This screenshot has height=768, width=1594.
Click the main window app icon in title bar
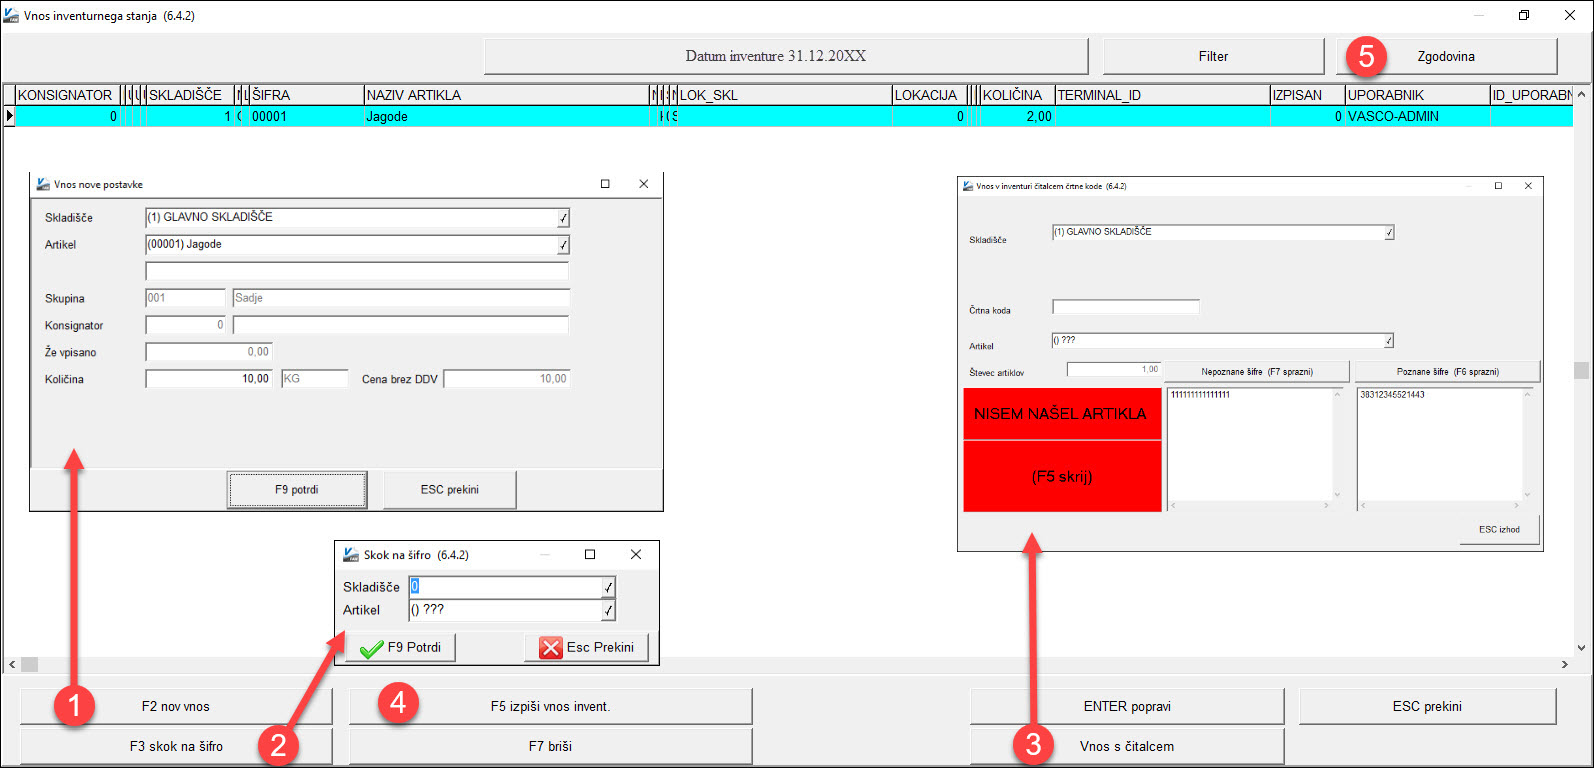click(x=11, y=15)
